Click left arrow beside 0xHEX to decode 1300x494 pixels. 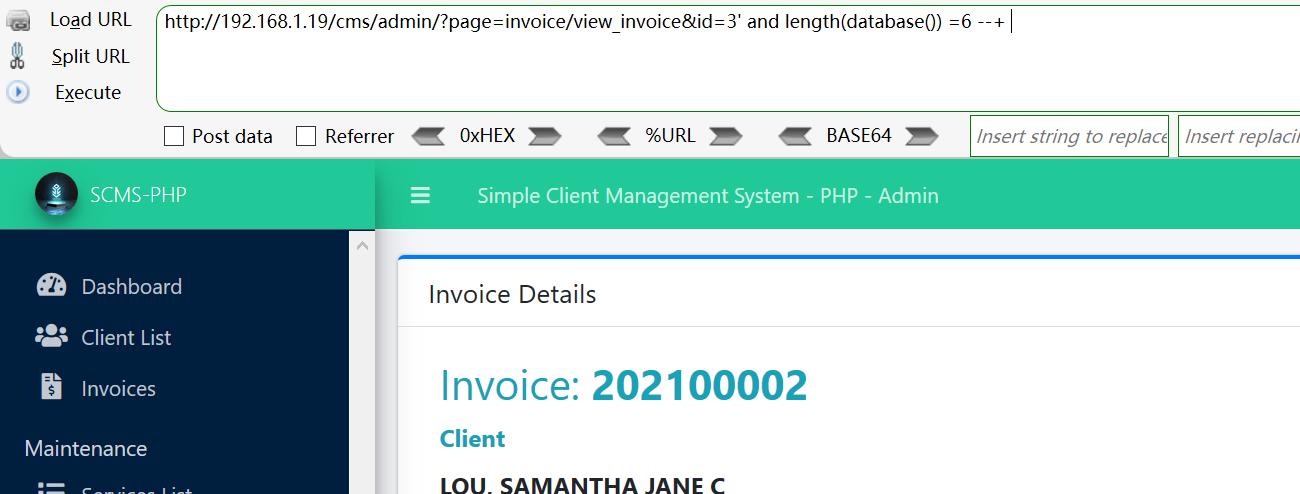tap(428, 136)
